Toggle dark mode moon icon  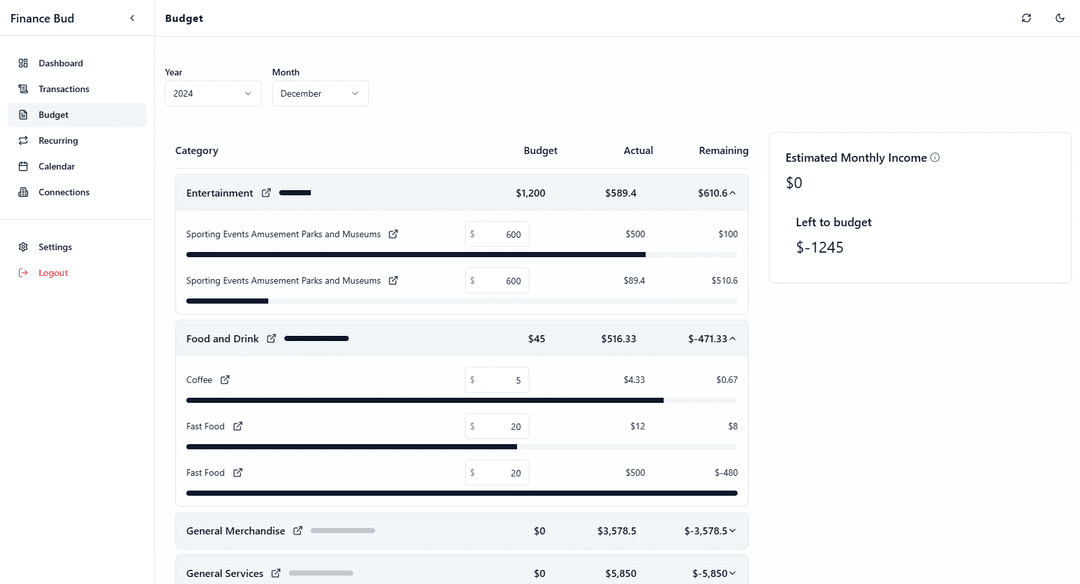pyautogui.click(x=1060, y=19)
